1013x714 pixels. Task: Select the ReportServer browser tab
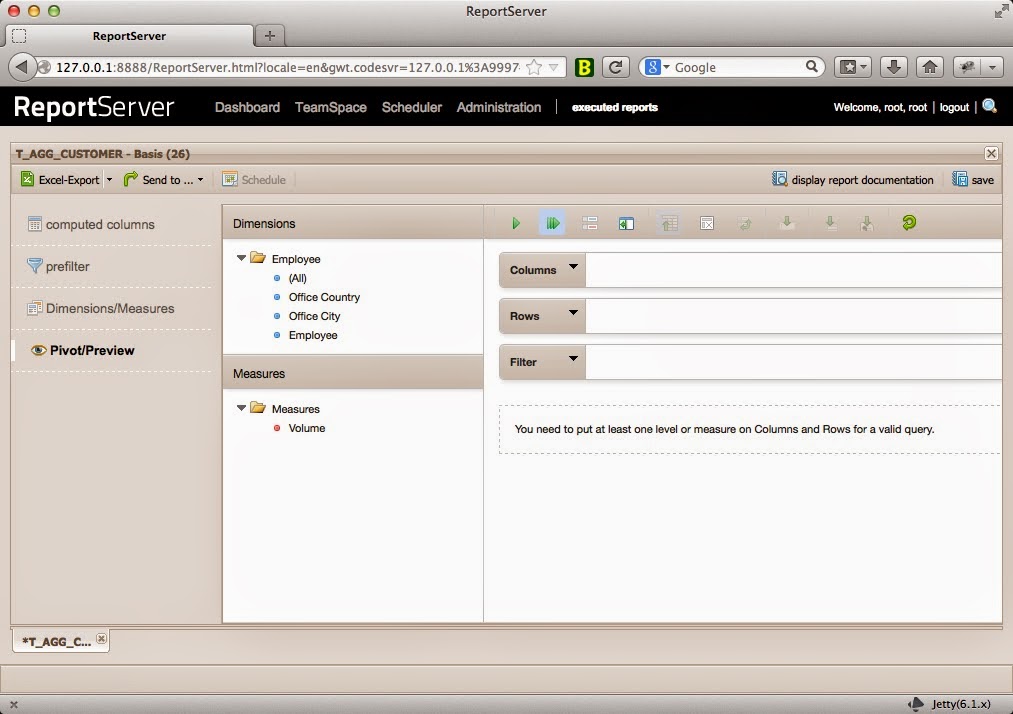[x=129, y=36]
